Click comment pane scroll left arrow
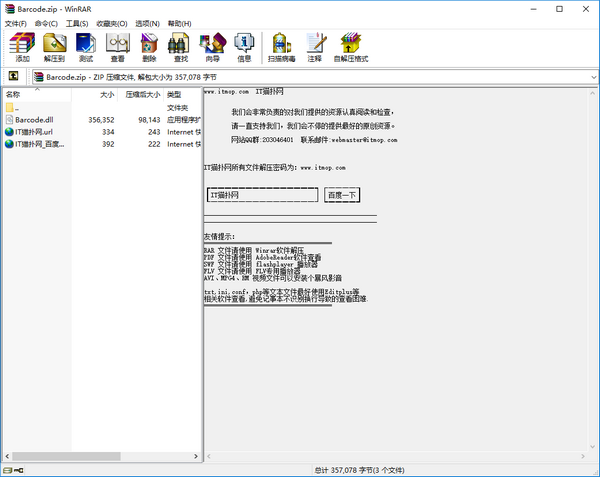This screenshot has width=600, height=477. click(209, 456)
